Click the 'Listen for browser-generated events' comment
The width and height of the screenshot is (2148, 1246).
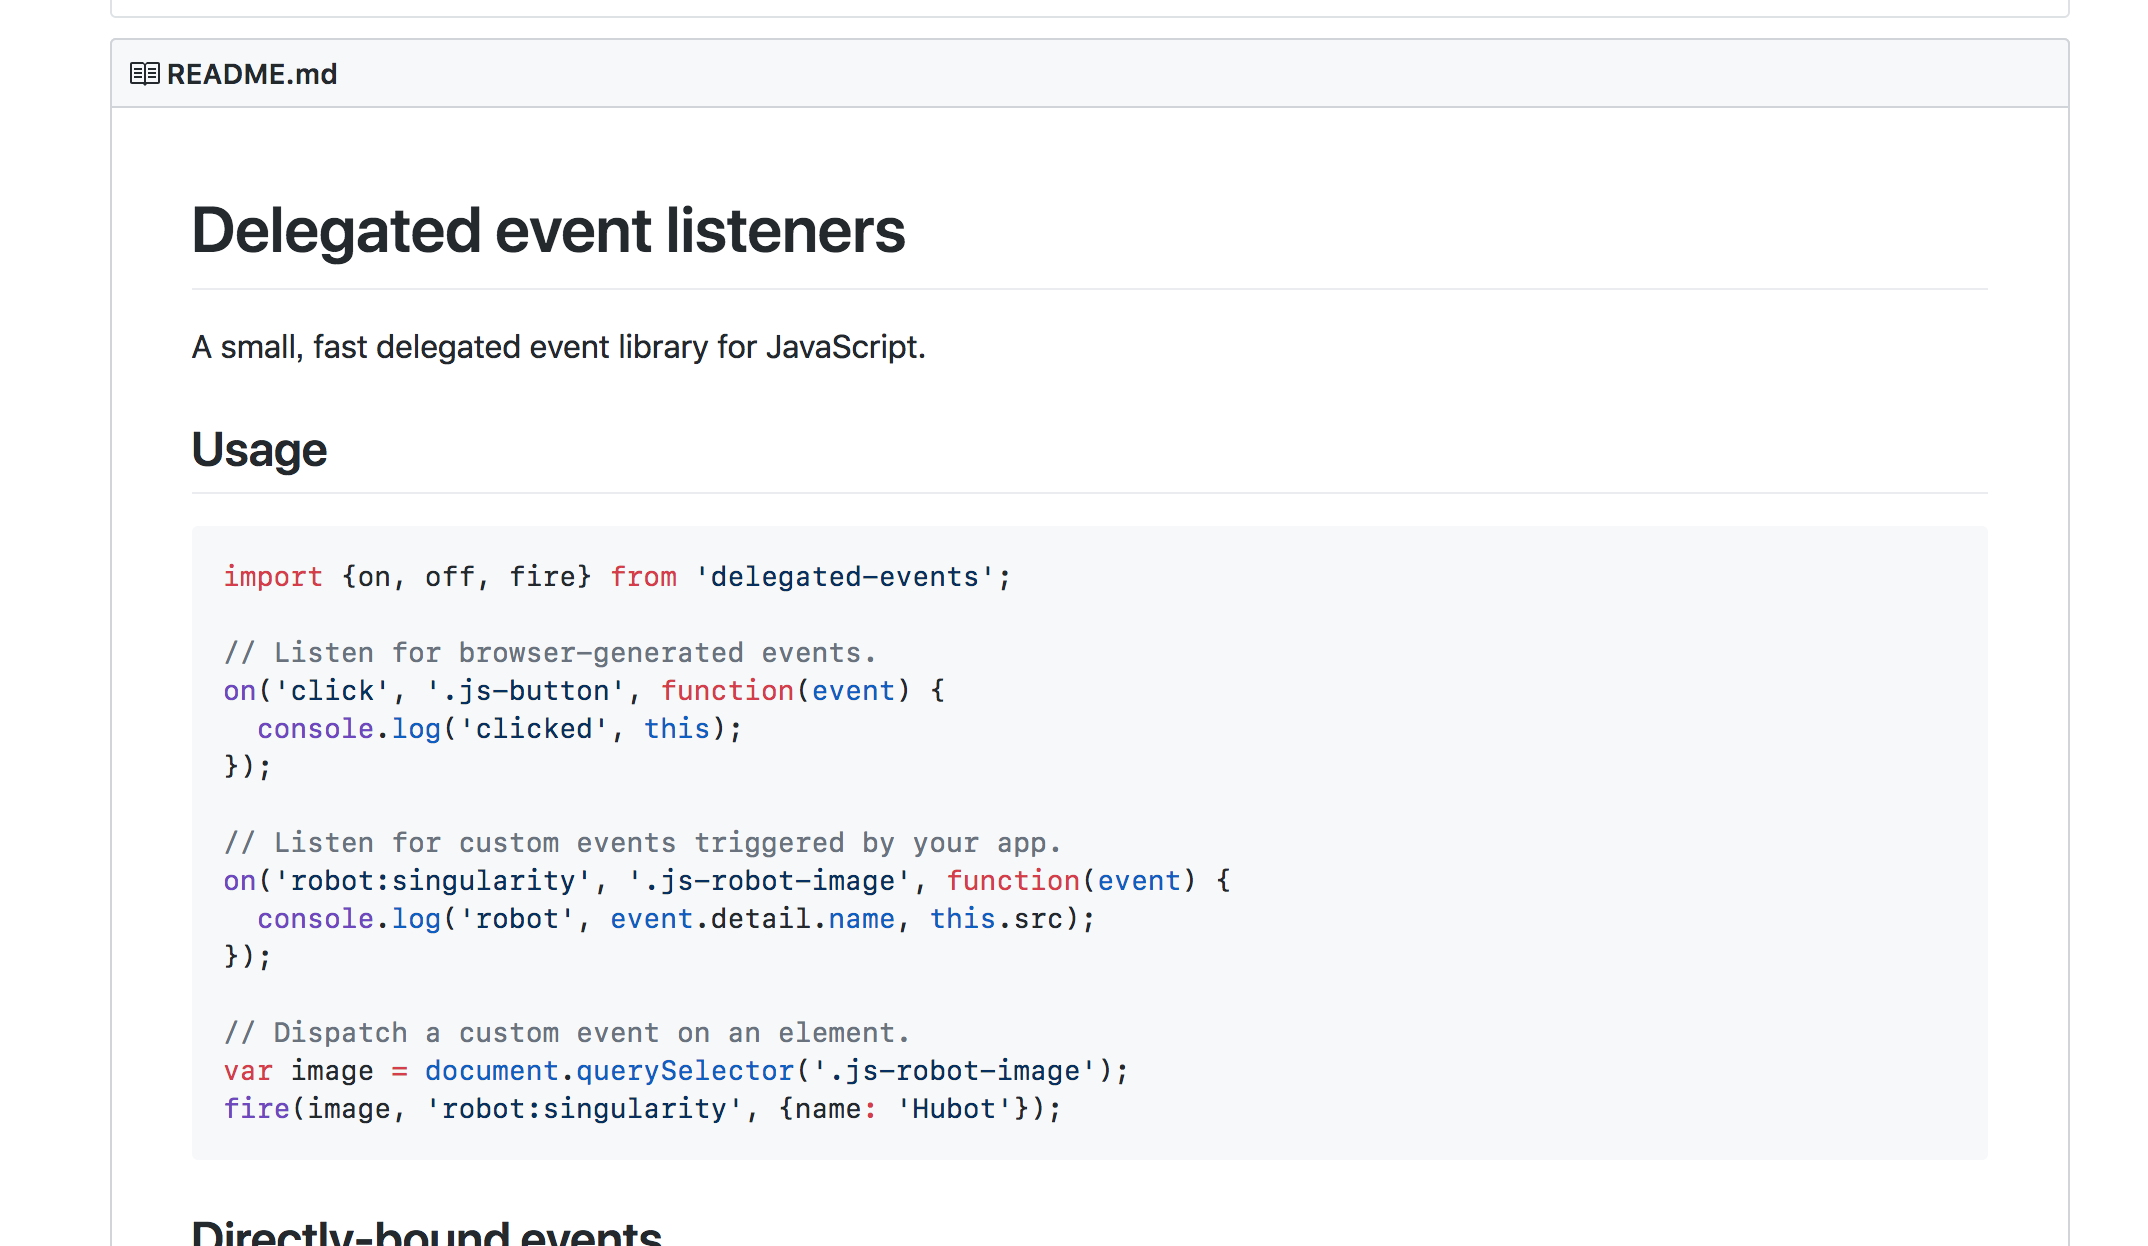click(550, 653)
